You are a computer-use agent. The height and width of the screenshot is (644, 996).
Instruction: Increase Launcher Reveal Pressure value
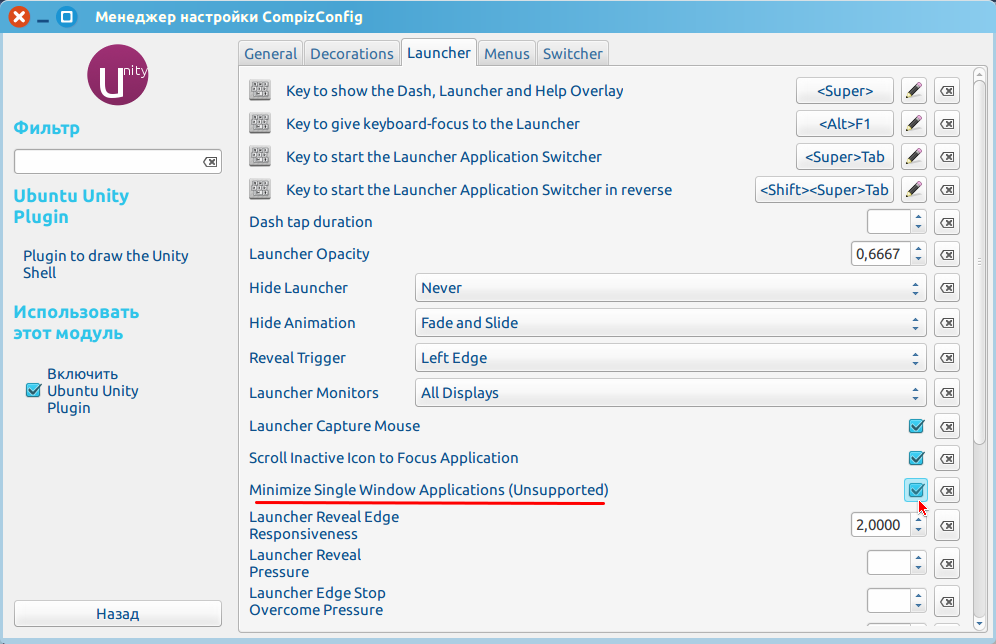tap(919, 558)
